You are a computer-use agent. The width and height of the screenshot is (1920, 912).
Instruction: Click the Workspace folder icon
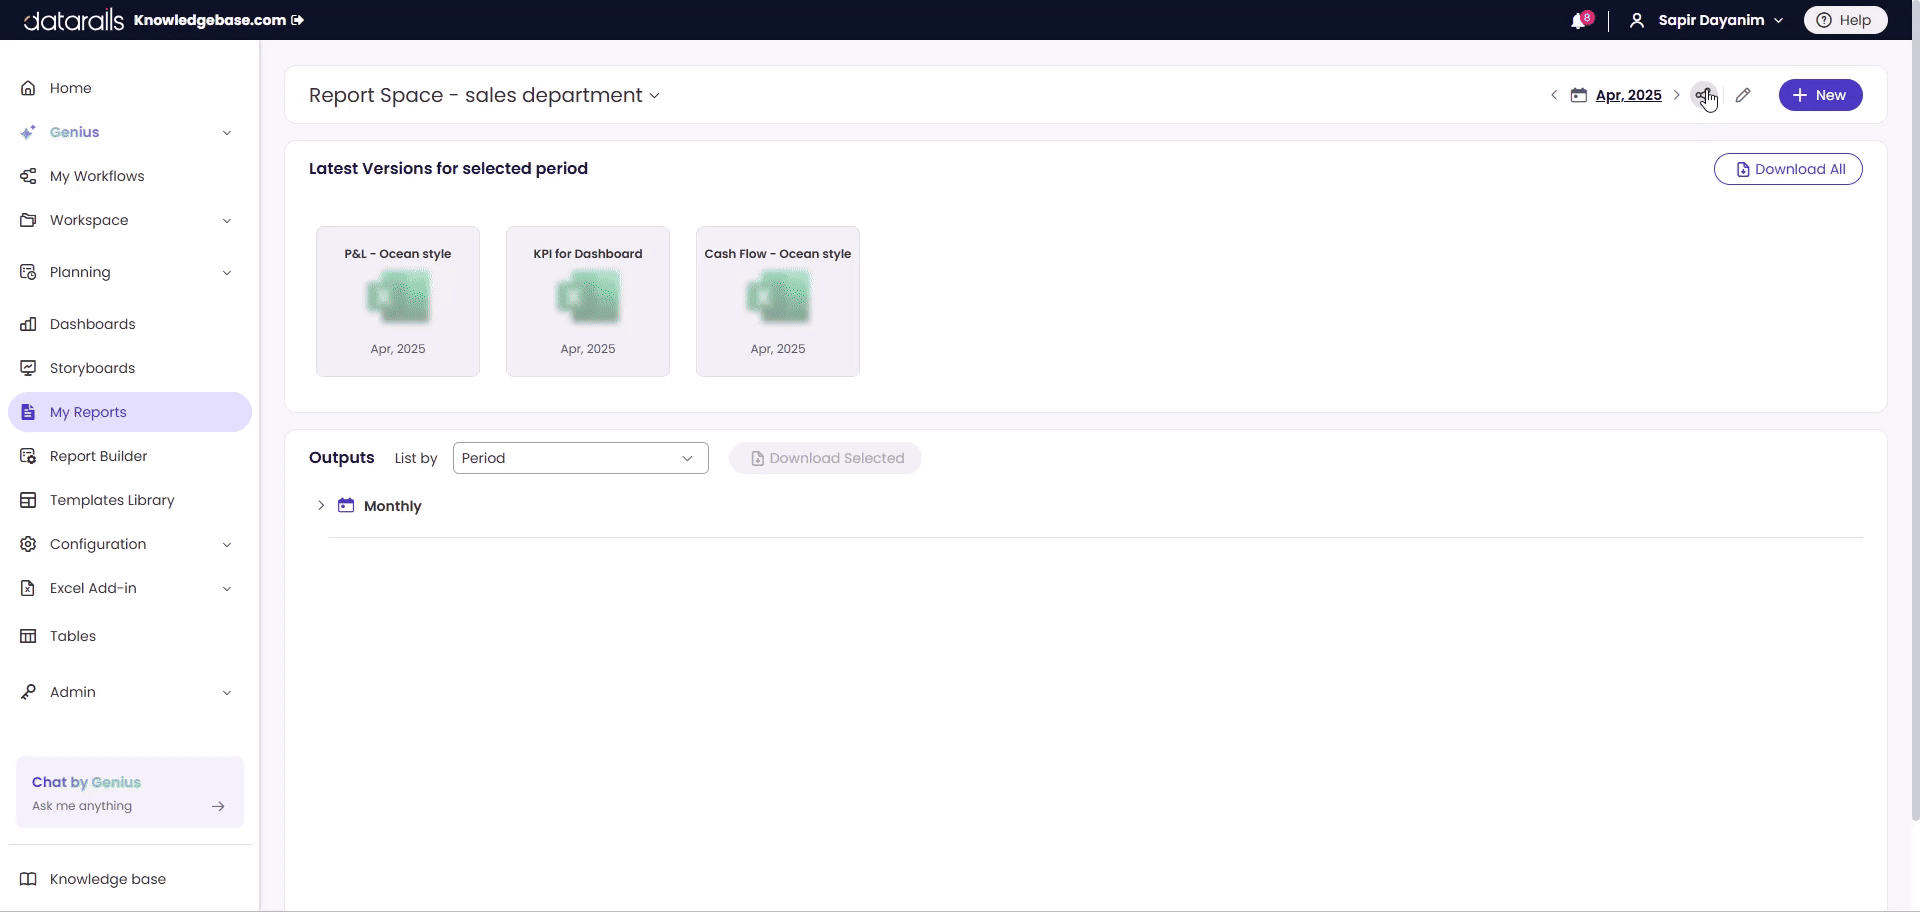(x=28, y=220)
